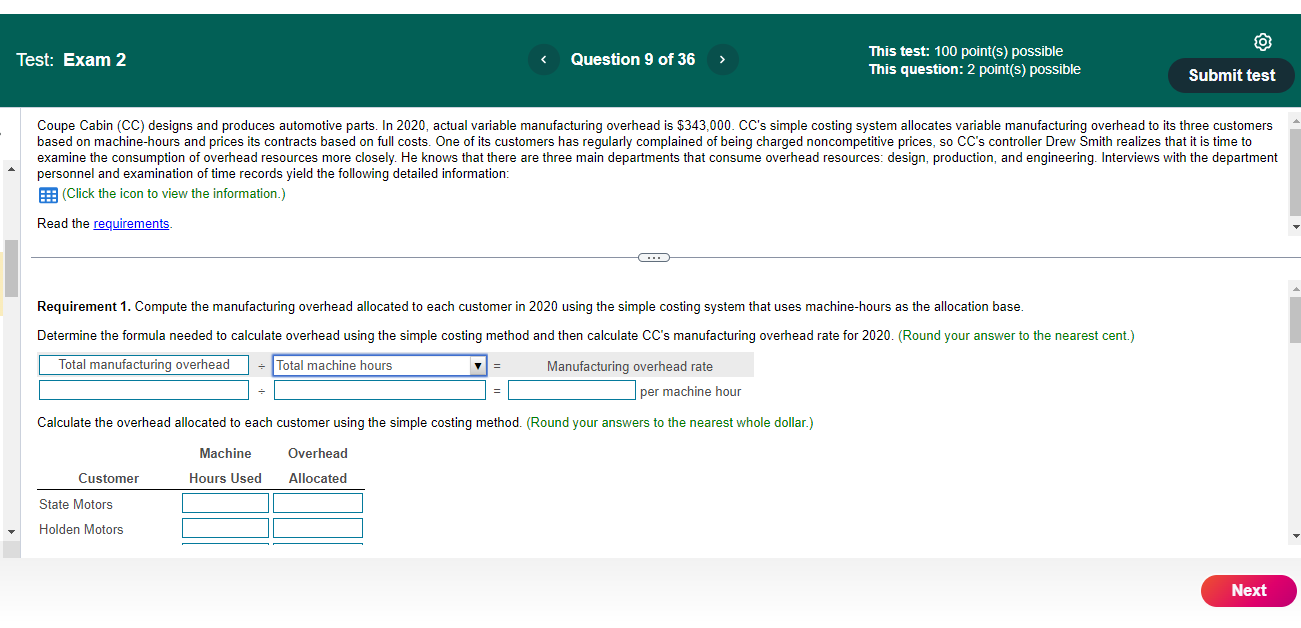Click the left chevron to go back a question

click(543, 59)
